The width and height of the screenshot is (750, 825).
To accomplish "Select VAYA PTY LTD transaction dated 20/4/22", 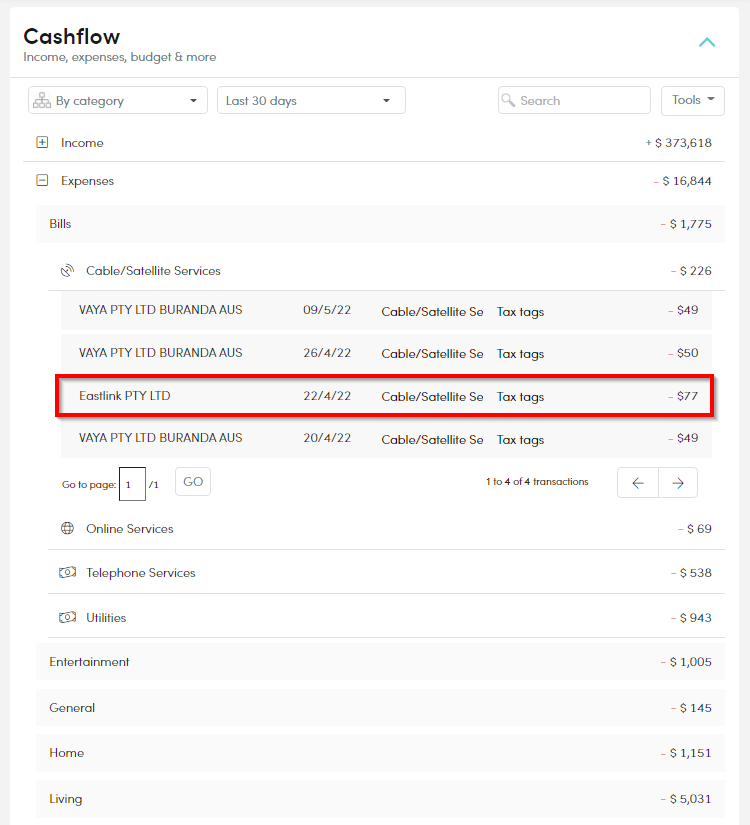I will pos(386,438).
